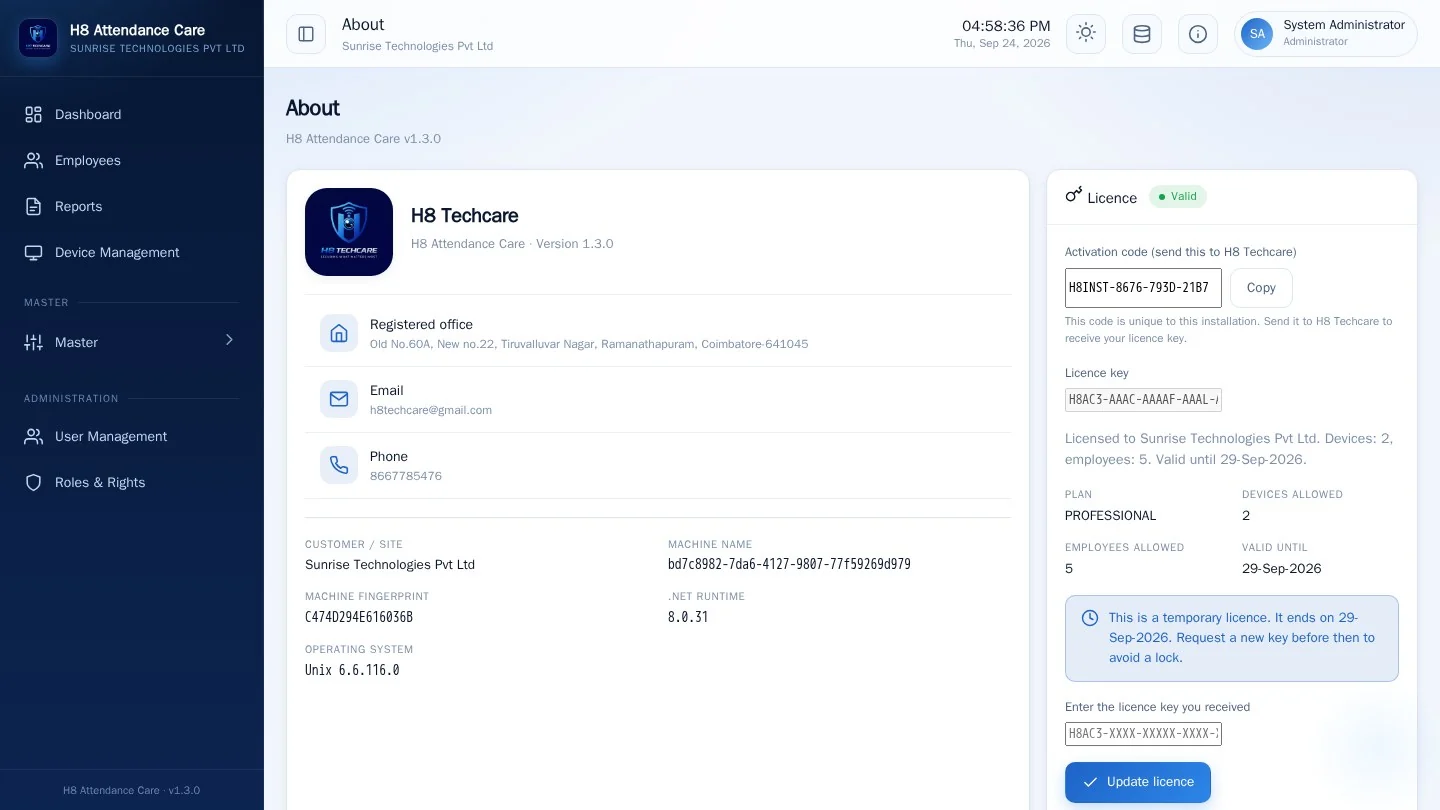Select the activation code field
This screenshot has width=1440, height=810.
coord(1143,288)
